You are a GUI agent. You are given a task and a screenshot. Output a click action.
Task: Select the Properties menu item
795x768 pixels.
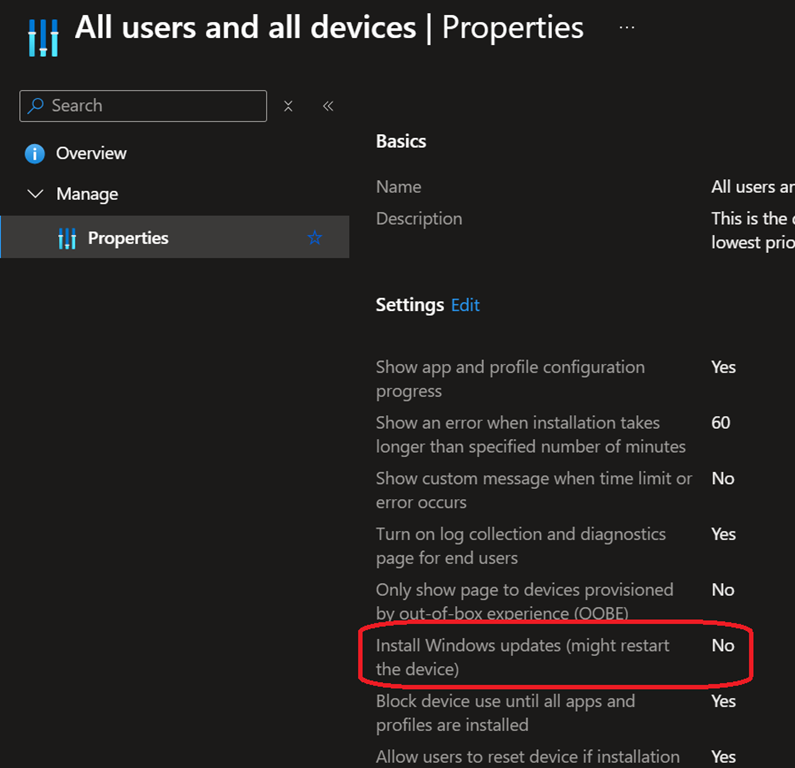click(x=128, y=238)
